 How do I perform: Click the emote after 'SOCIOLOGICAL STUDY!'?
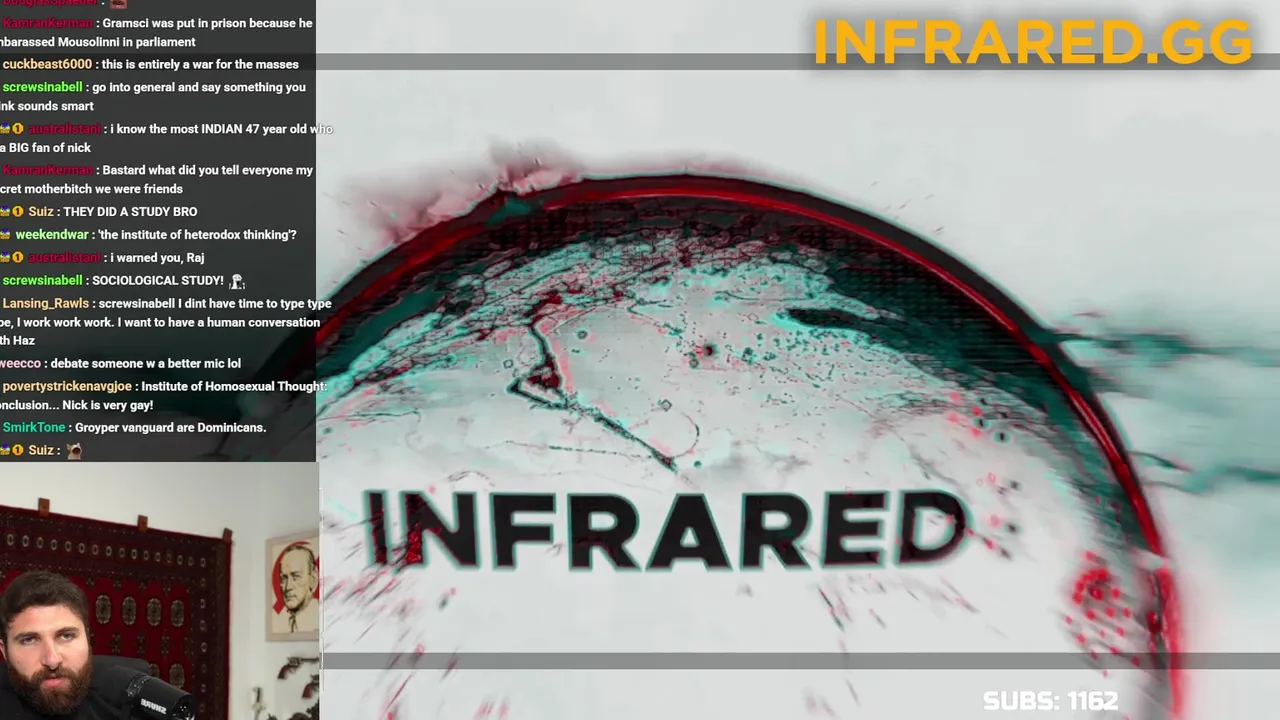236,281
